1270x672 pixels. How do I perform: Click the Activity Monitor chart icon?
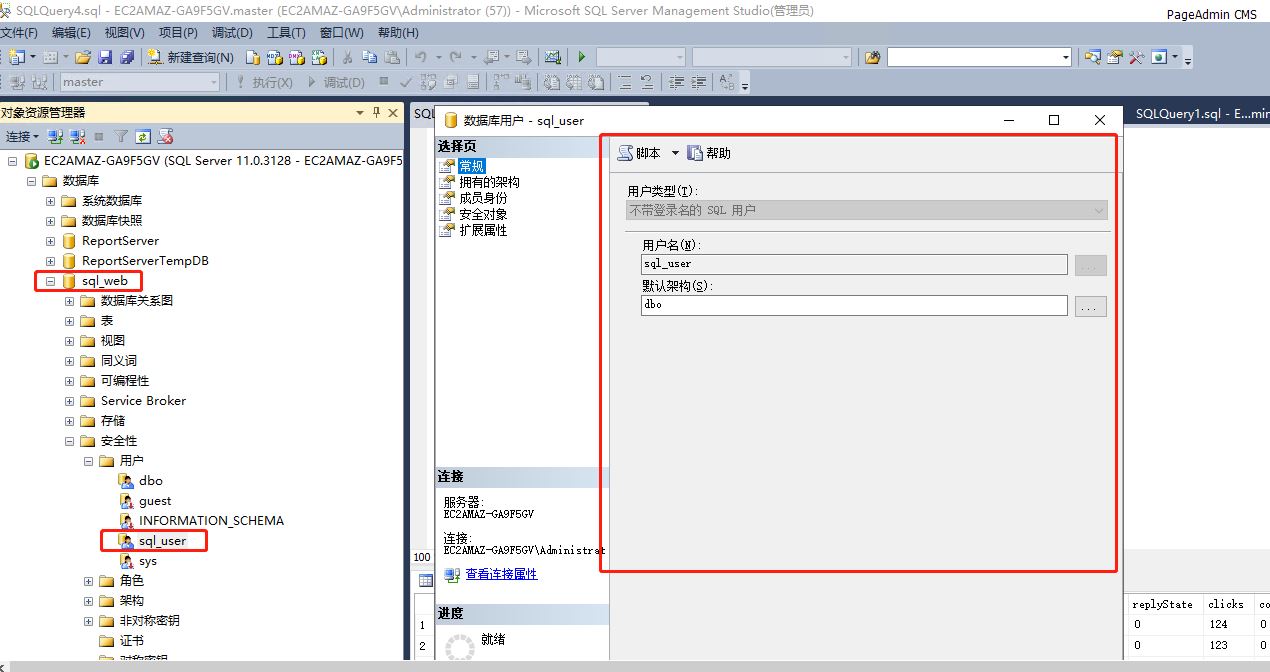point(552,58)
